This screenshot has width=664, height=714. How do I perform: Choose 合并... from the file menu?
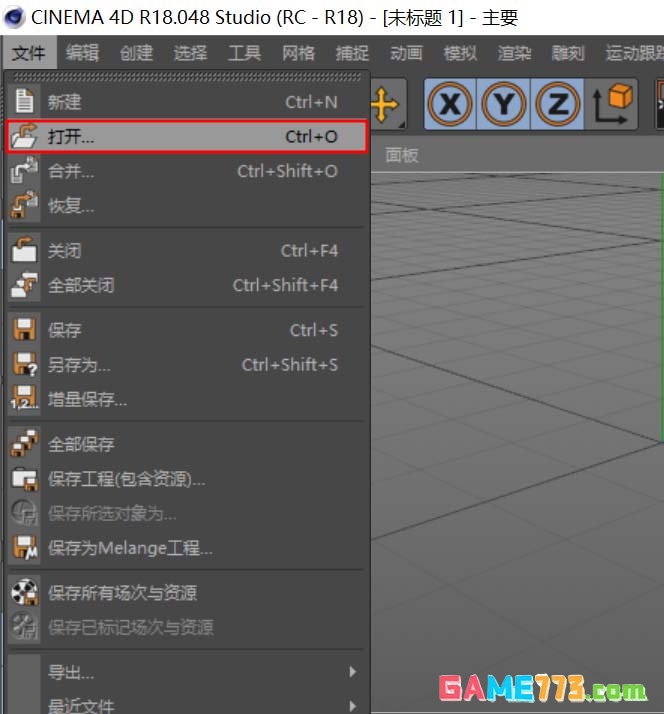tap(186, 171)
